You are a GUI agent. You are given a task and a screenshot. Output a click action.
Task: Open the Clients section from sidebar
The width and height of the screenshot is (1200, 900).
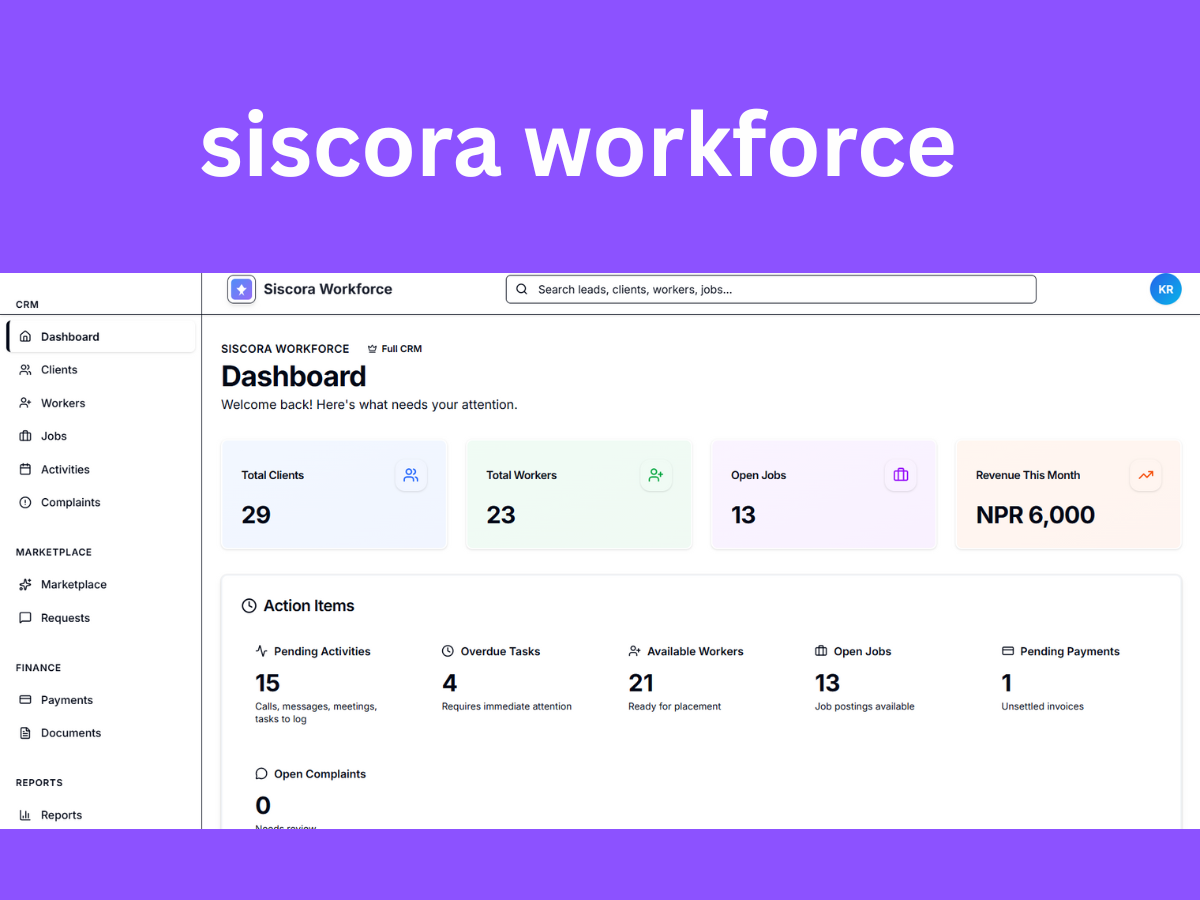[x=60, y=369]
